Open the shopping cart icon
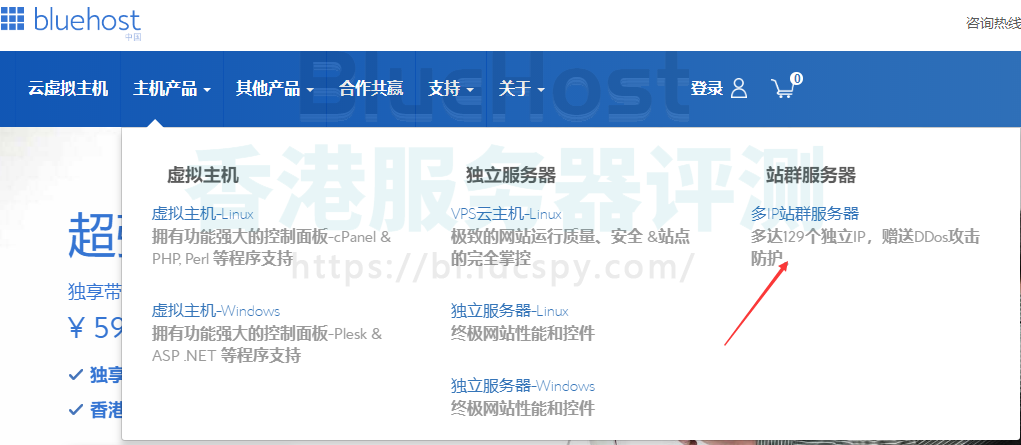This screenshot has width=1021, height=445. pyautogui.click(x=783, y=89)
